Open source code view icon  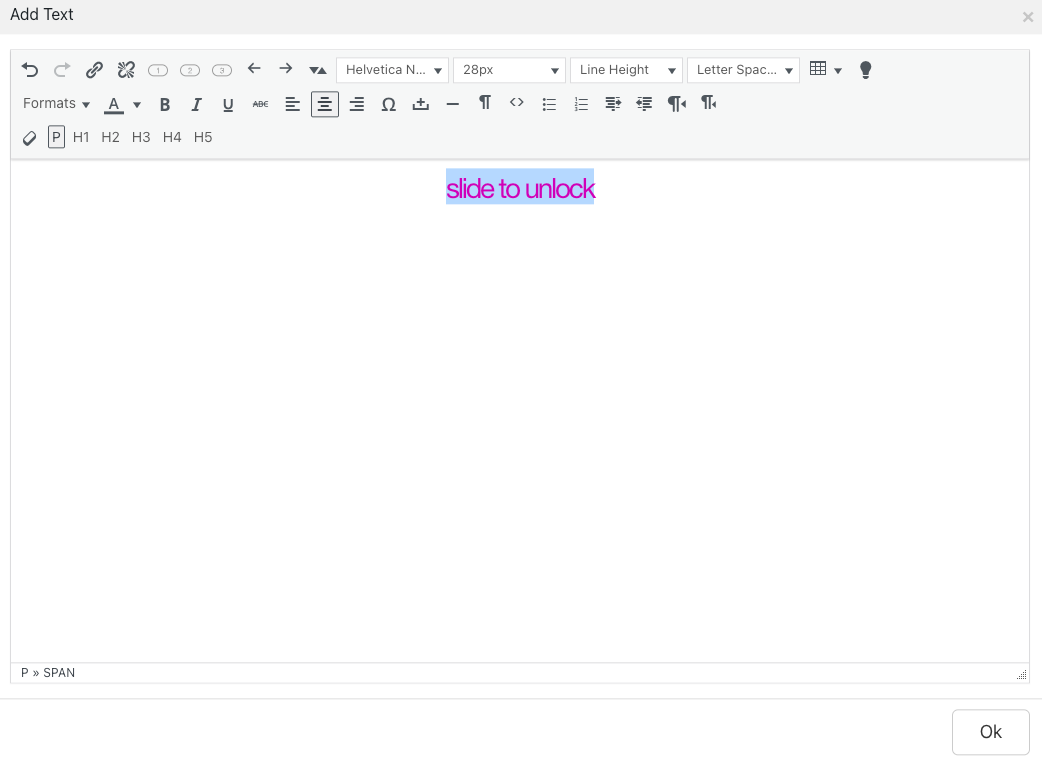pyautogui.click(x=517, y=103)
